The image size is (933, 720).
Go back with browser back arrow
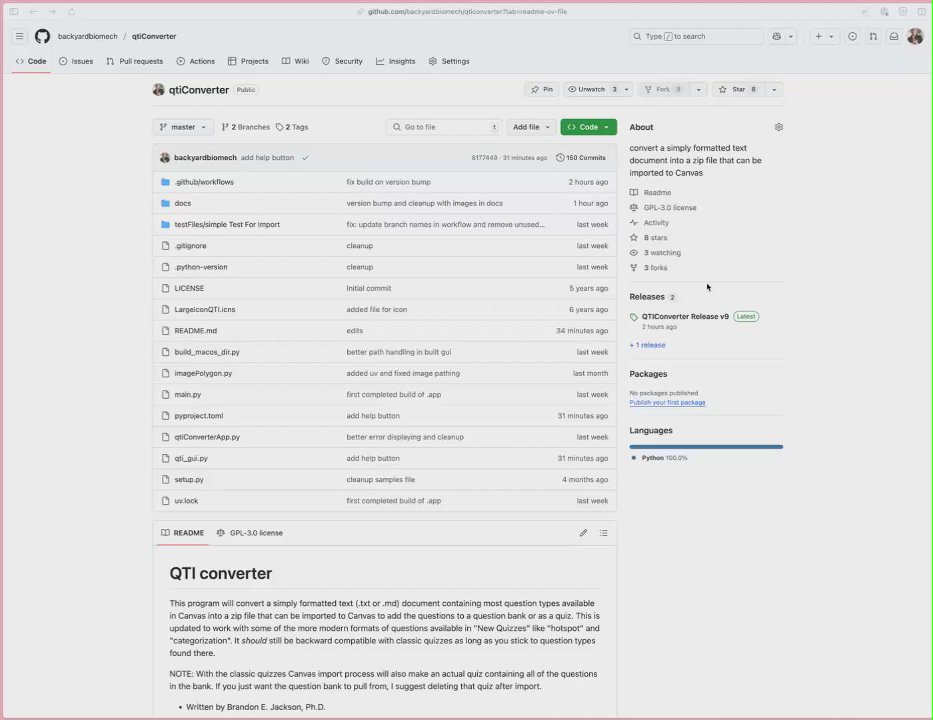click(33, 11)
